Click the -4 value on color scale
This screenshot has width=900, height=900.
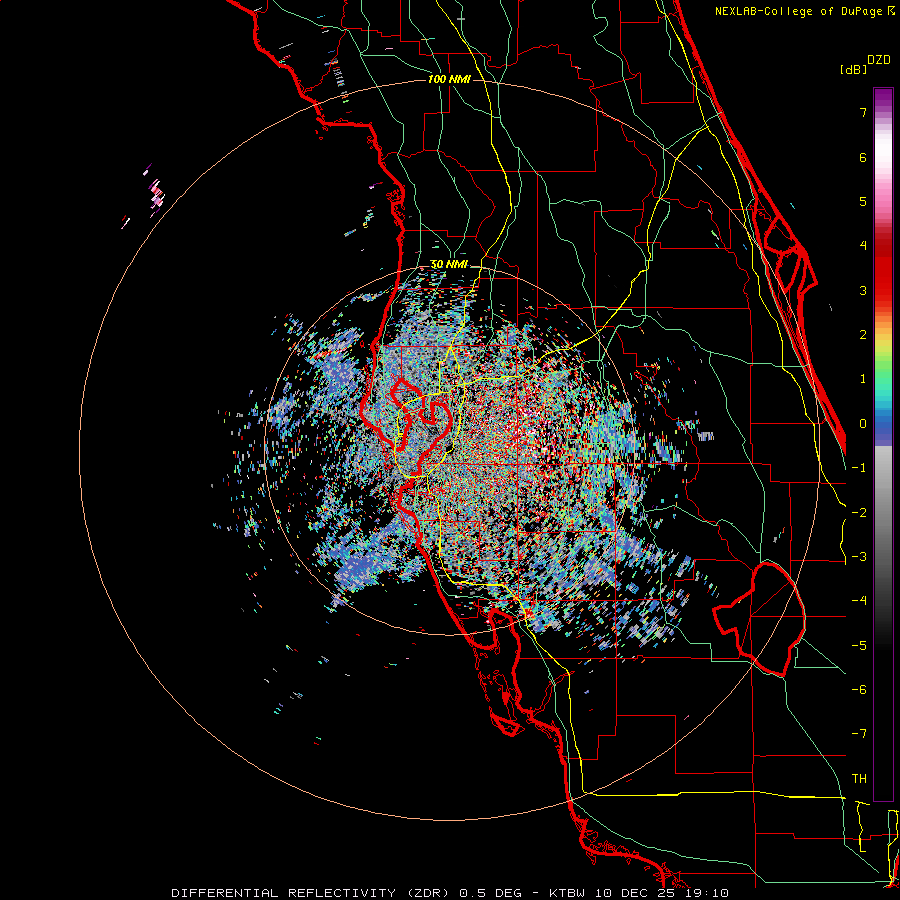pos(859,601)
